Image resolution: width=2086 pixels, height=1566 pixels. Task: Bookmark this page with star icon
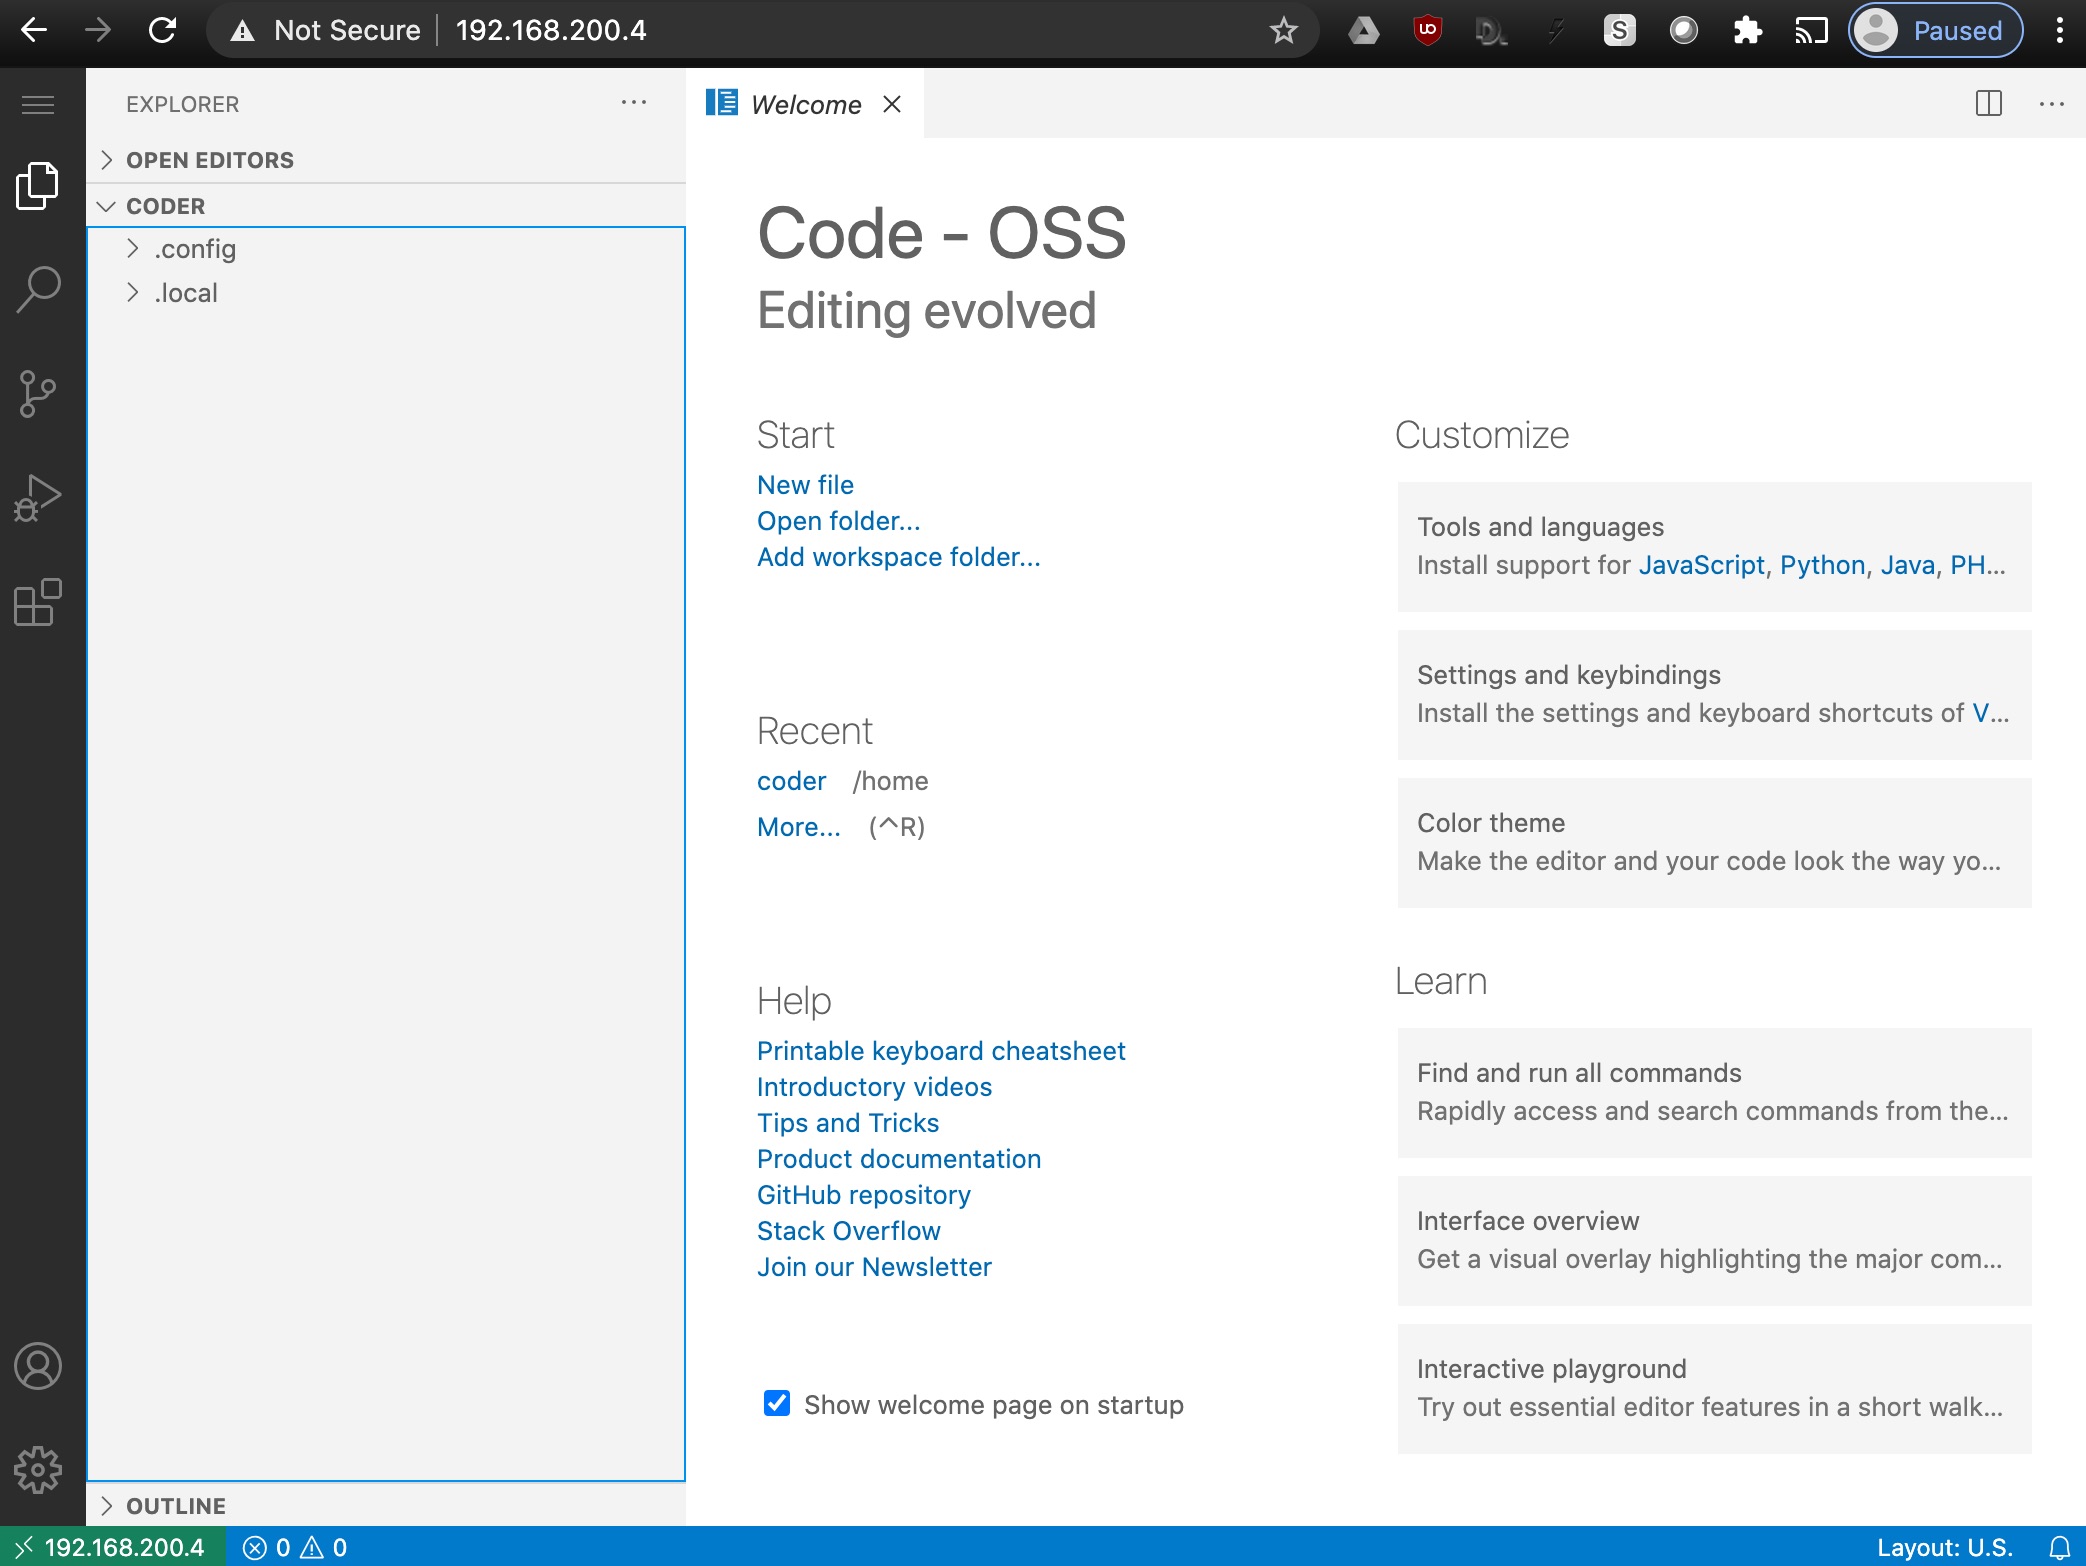click(x=1283, y=31)
